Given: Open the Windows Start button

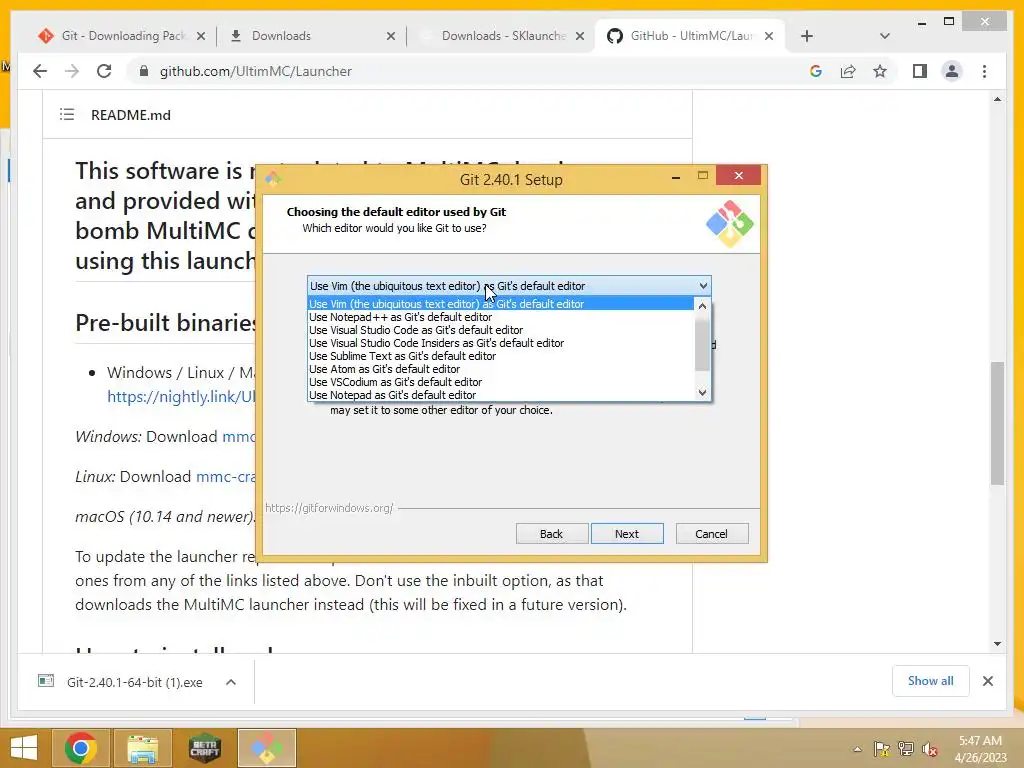Looking at the screenshot, I should (24, 748).
